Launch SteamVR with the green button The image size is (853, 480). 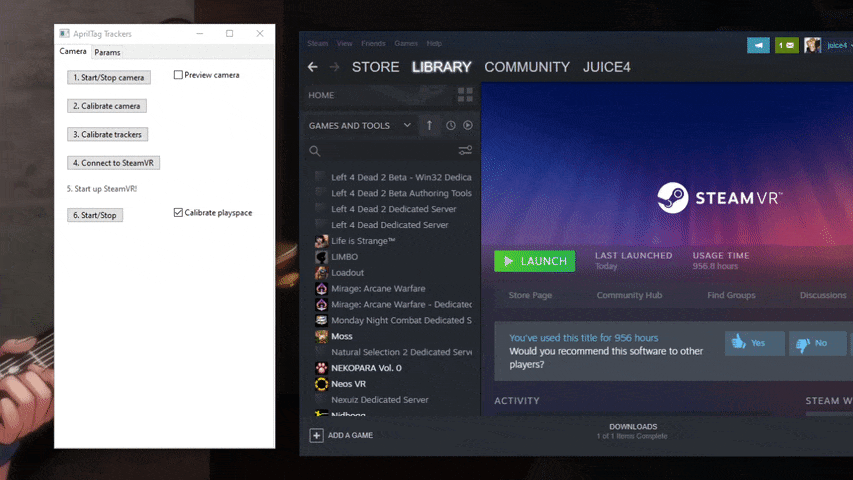[534, 261]
